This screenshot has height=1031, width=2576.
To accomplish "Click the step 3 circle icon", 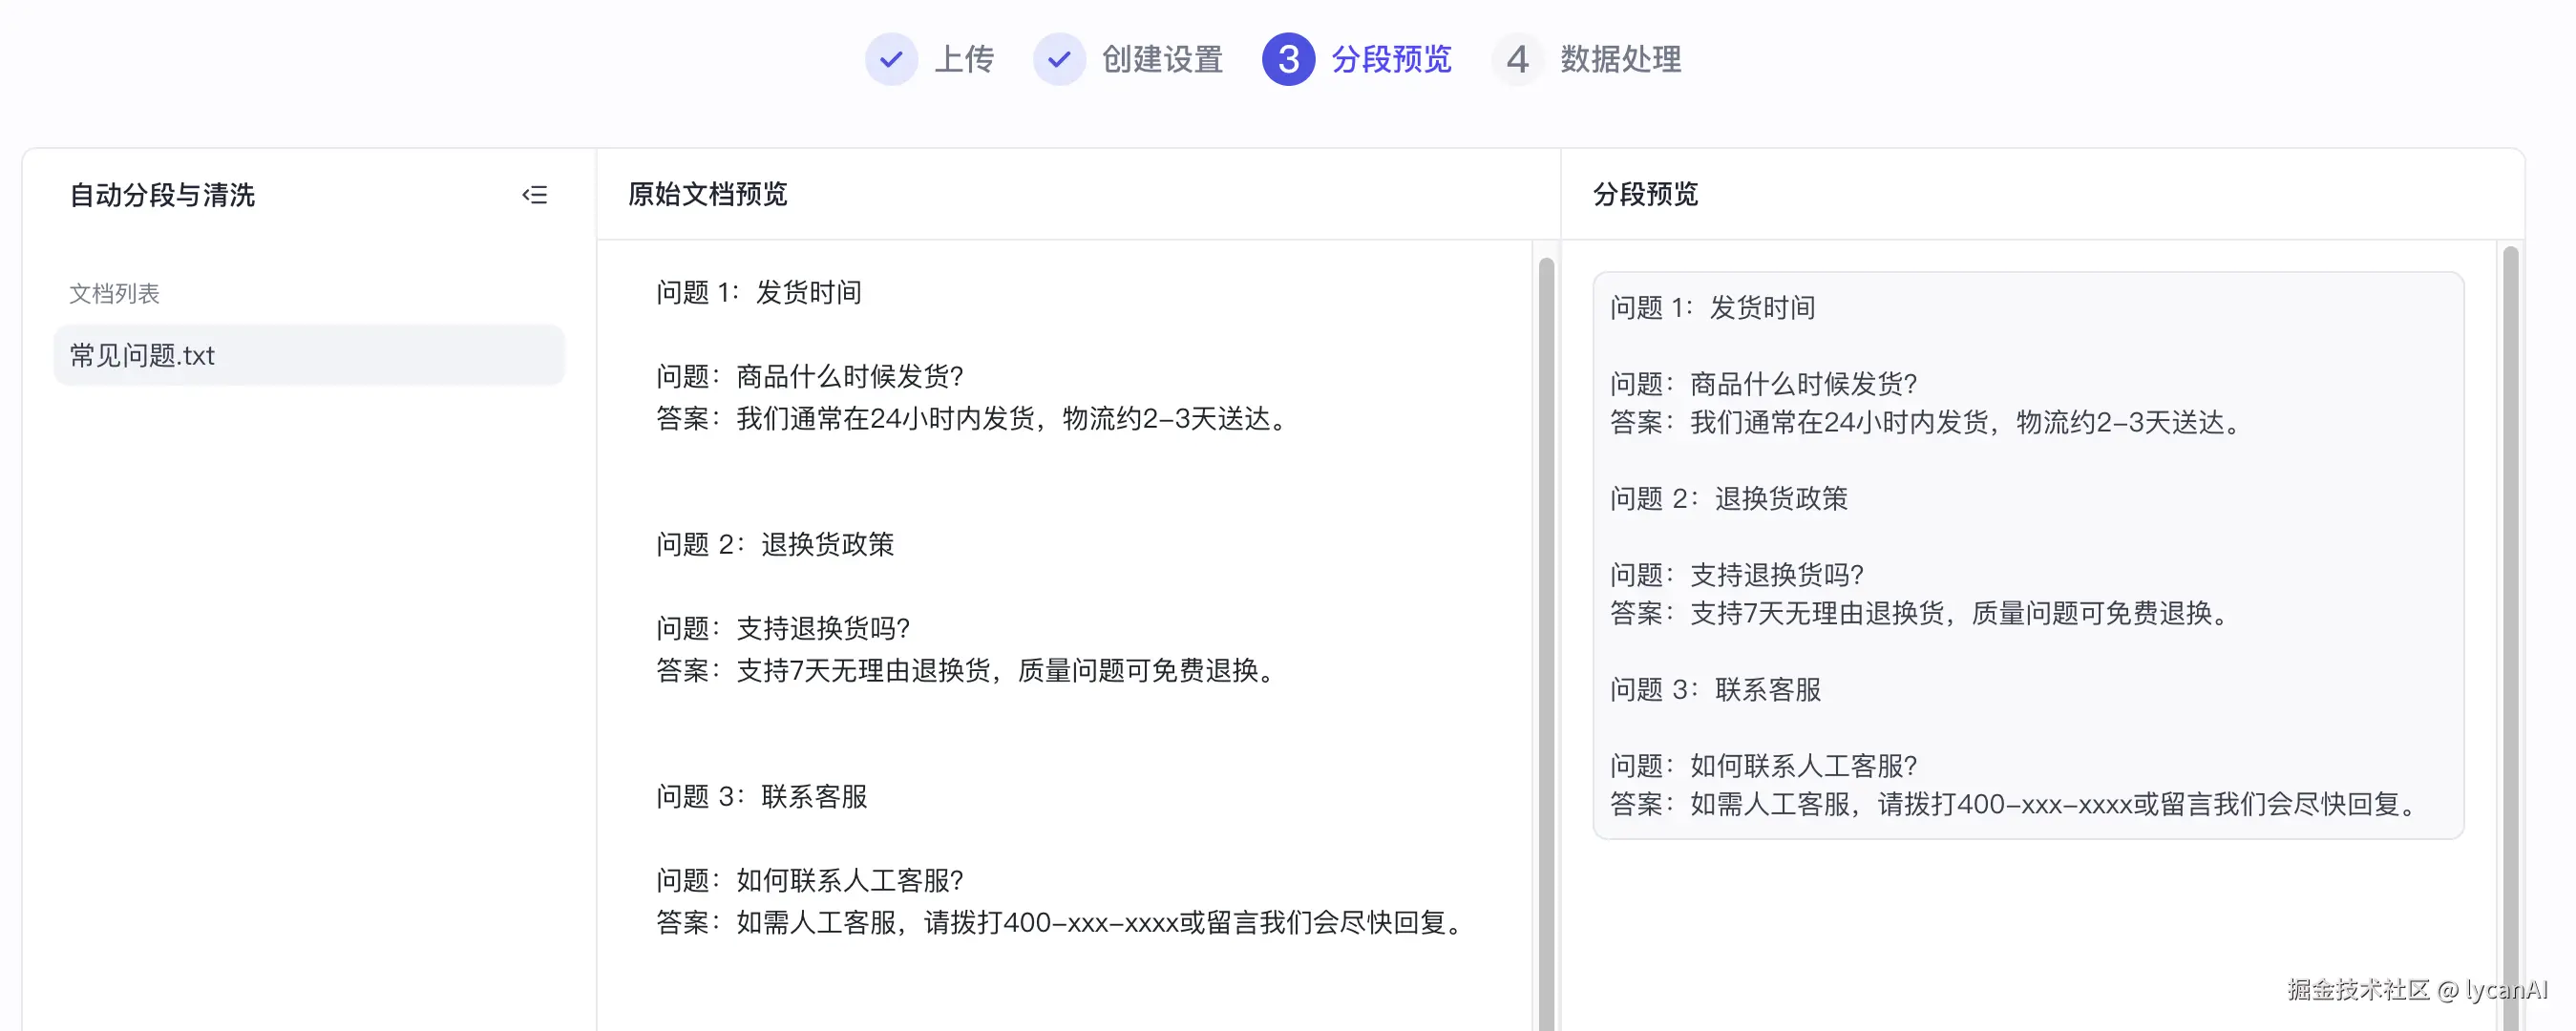I will (x=1288, y=60).
